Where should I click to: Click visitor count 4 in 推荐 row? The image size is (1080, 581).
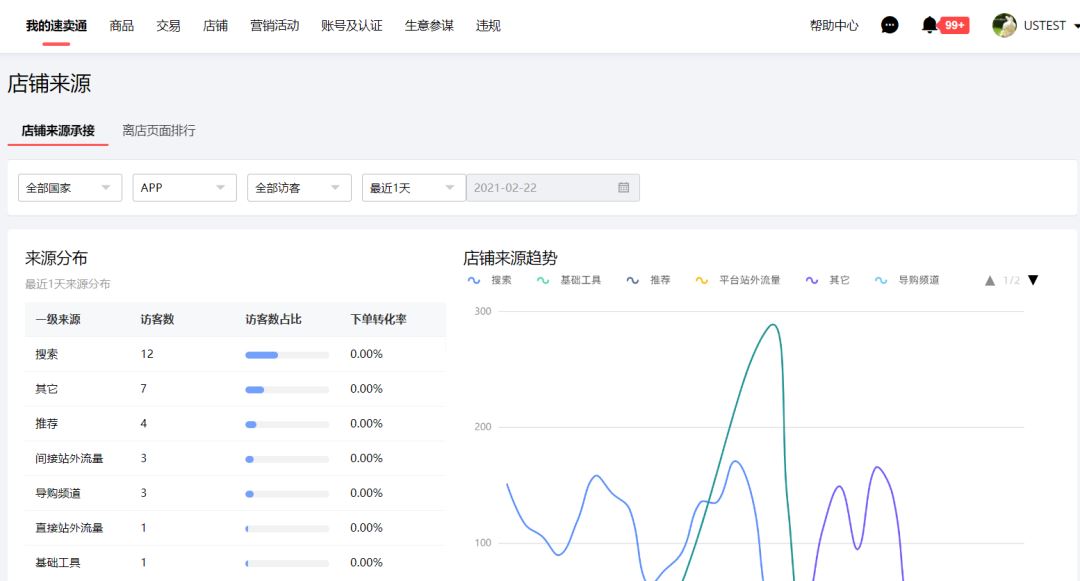click(x=143, y=423)
